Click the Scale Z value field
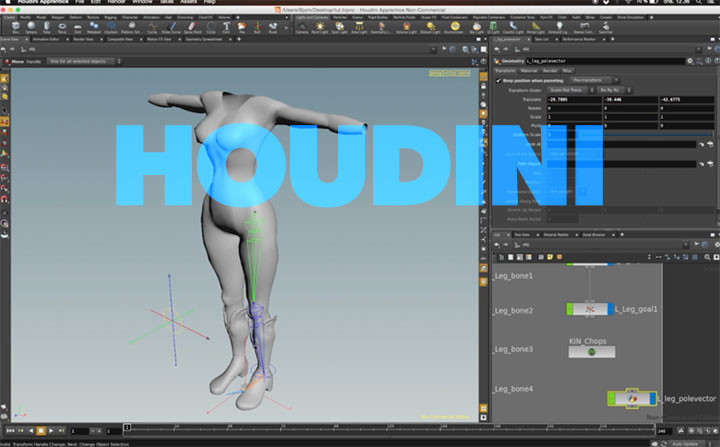 pos(686,117)
